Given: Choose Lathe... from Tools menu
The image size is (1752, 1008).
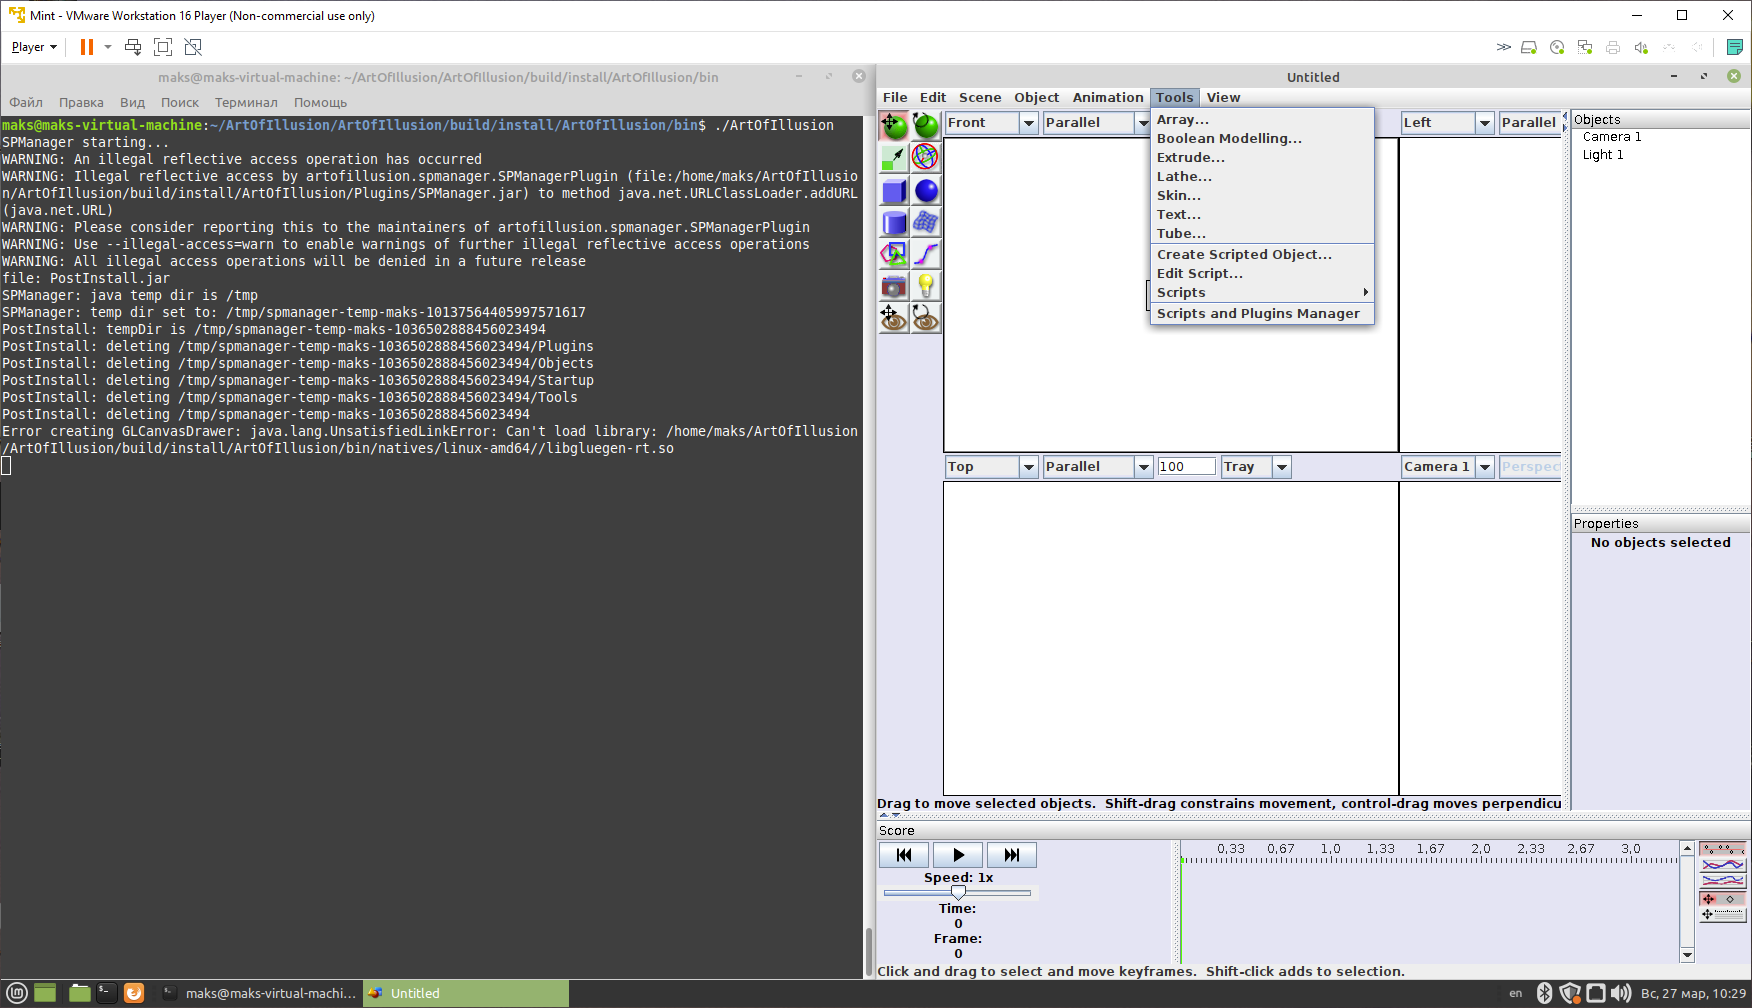Looking at the screenshot, I should point(1262,176).
